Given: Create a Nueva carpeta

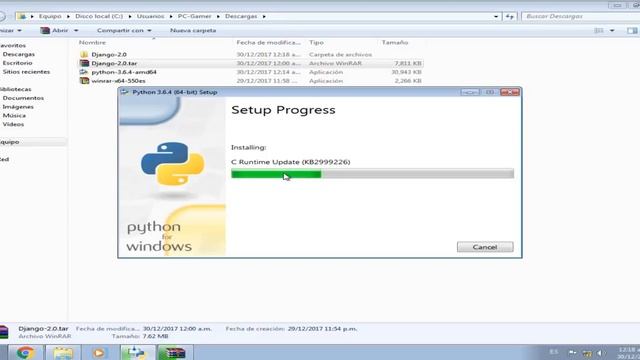Looking at the screenshot, I should 193,31.
